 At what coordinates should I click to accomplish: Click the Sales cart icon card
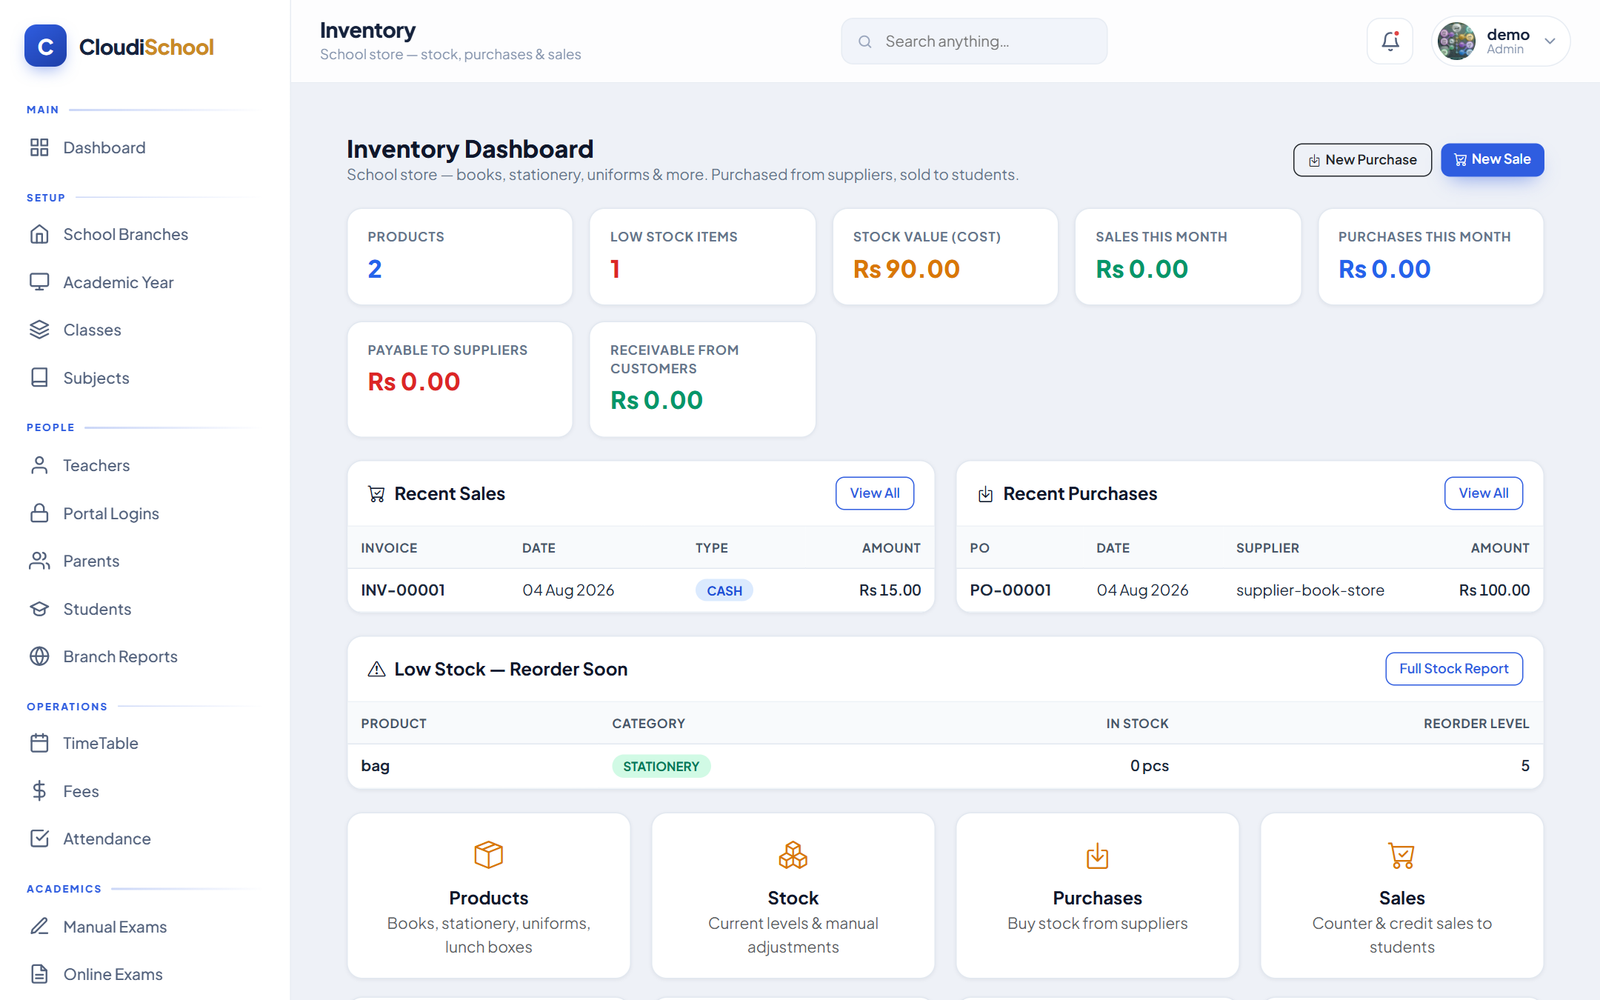(x=1402, y=895)
